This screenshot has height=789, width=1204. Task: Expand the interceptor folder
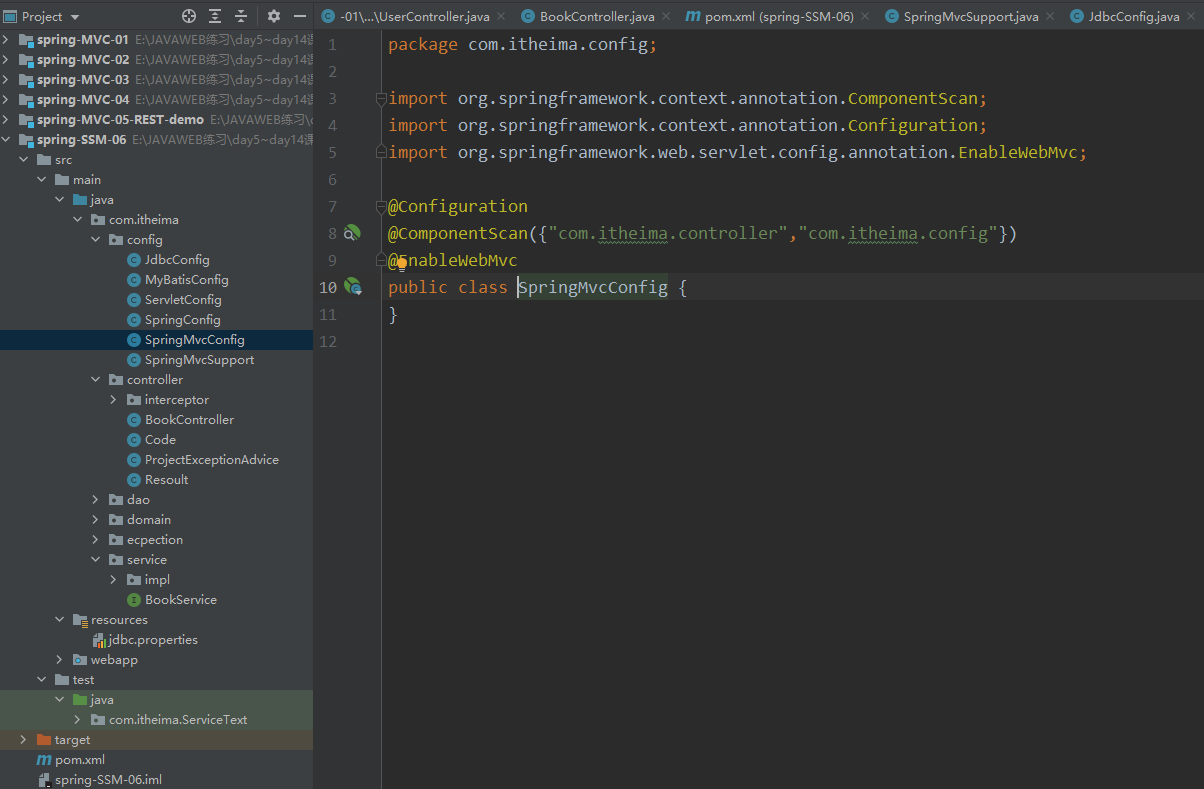point(114,400)
